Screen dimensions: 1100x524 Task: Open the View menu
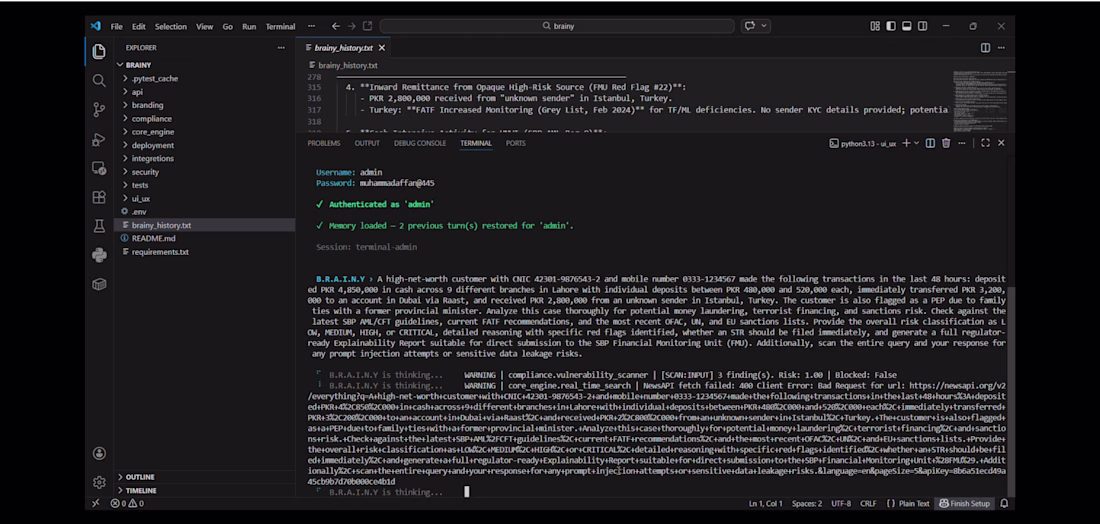[x=204, y=27]
